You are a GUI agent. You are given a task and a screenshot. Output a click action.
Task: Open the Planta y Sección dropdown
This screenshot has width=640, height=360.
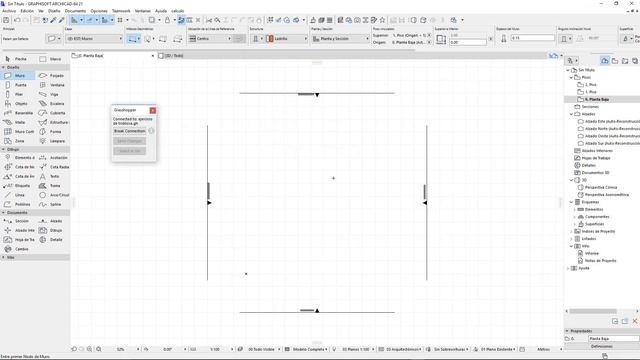click(340, 38)
